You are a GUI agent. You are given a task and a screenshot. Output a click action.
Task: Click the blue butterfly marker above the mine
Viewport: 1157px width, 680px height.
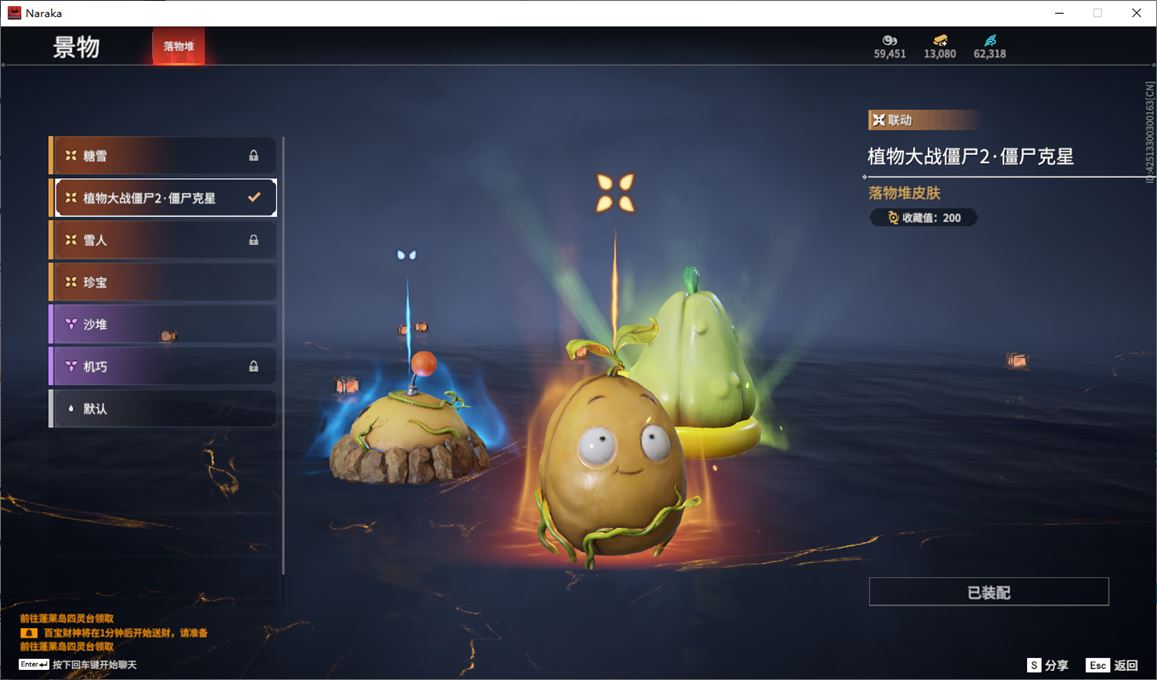coord(407,255)
